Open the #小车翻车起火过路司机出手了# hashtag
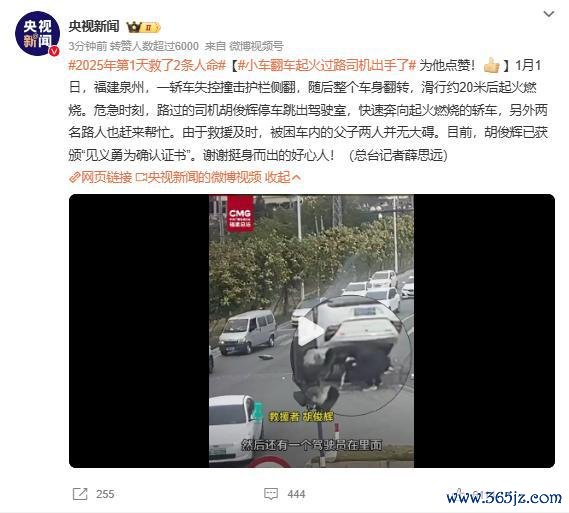Screen dimensions: 569x513 point(327,66)
